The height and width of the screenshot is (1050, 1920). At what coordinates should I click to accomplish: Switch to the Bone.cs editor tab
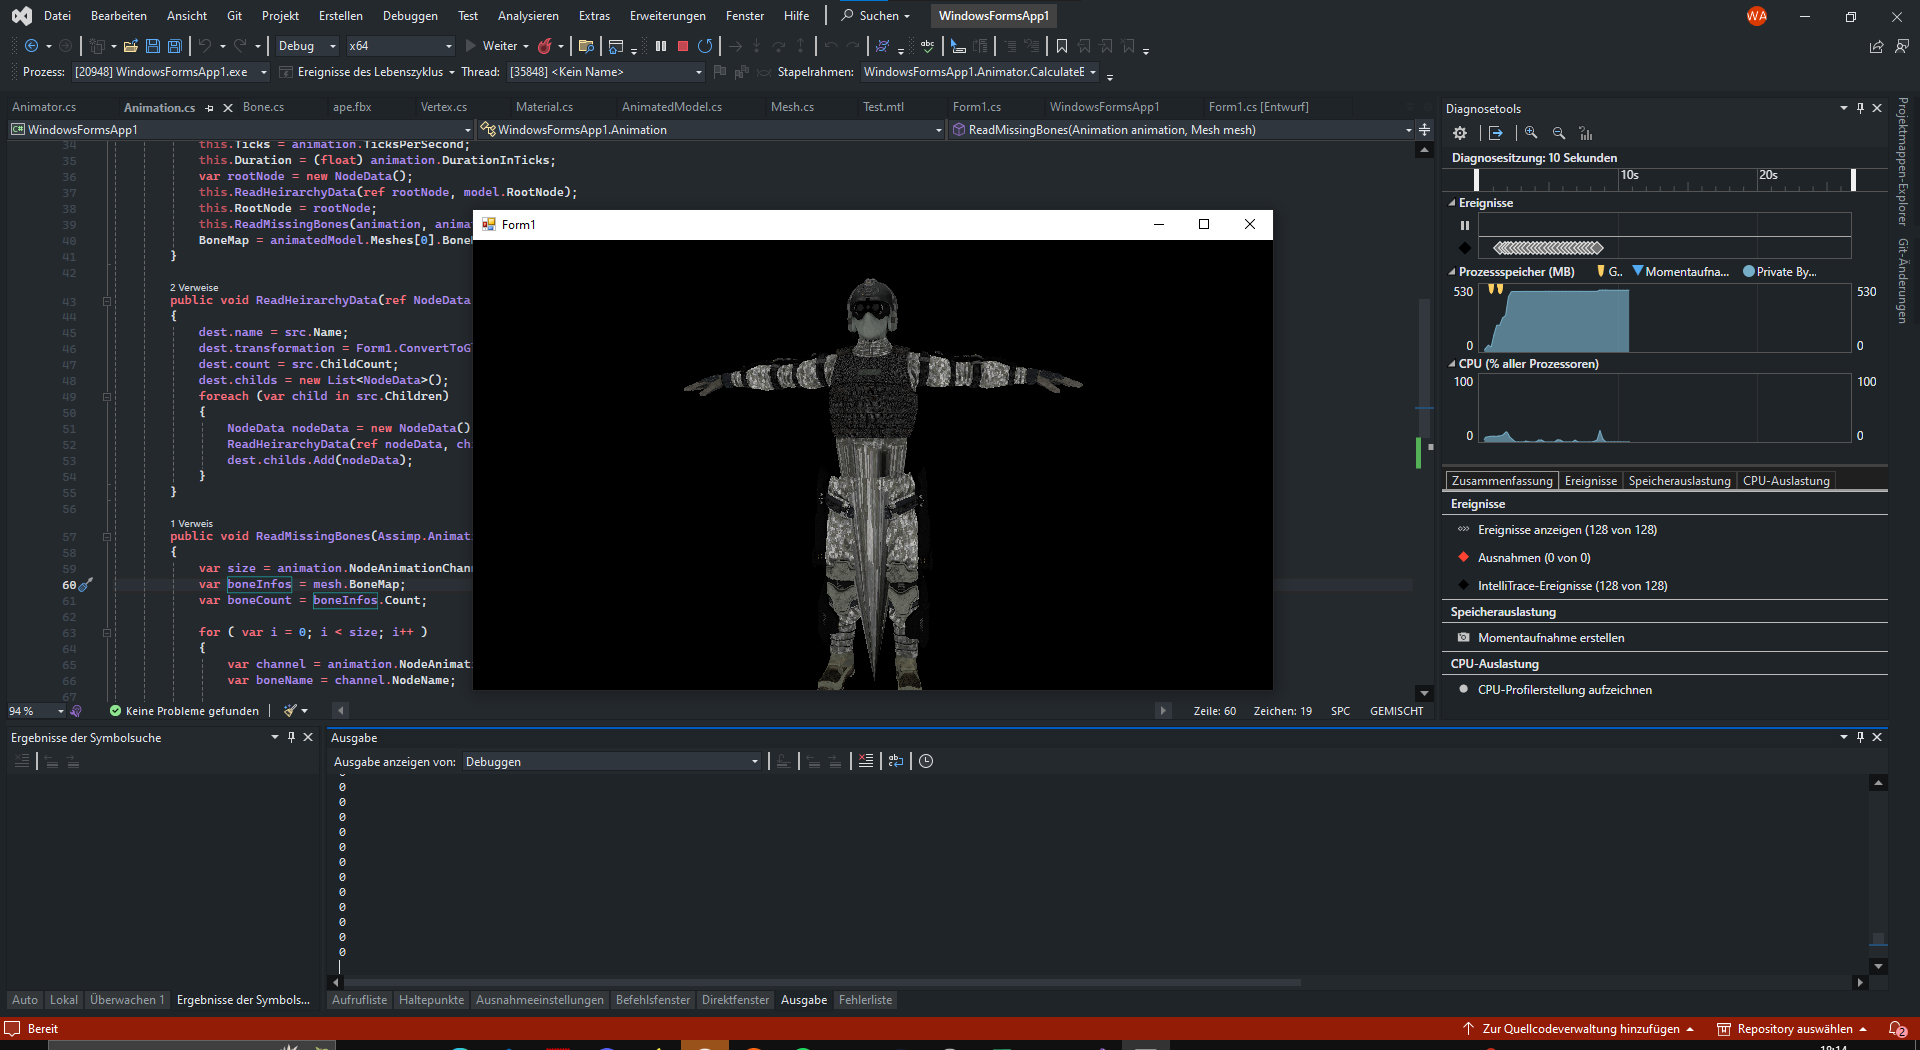263,107
